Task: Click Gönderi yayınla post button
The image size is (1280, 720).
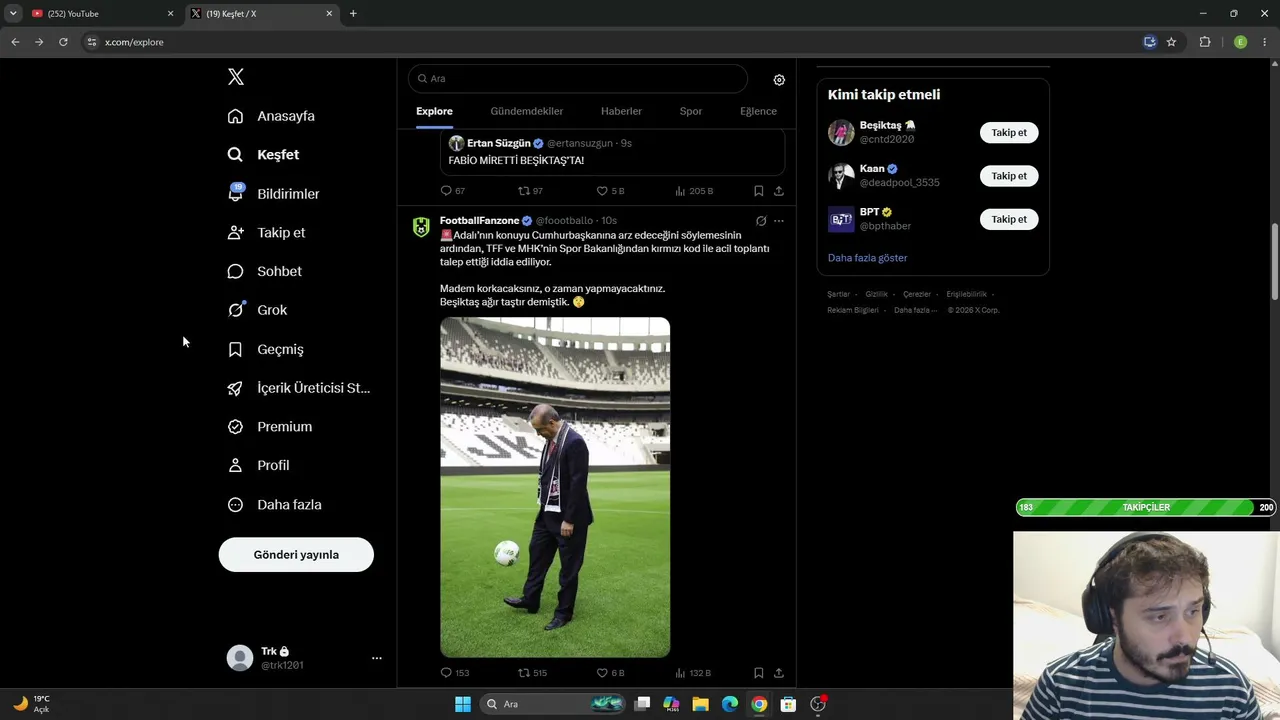Action: [296, 555]
